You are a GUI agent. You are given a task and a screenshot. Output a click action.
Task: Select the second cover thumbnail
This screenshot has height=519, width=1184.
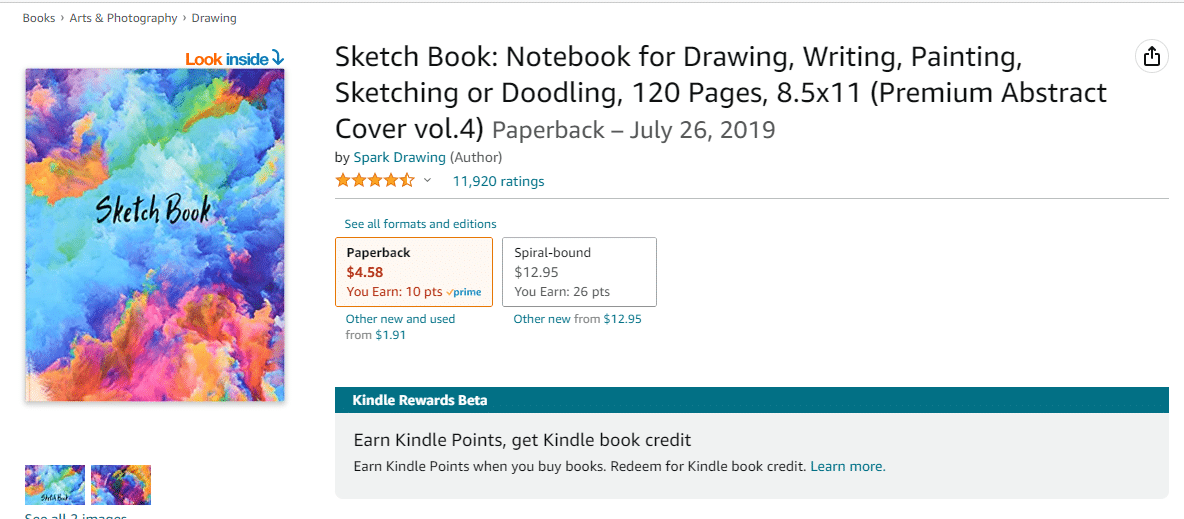[121, 485]
